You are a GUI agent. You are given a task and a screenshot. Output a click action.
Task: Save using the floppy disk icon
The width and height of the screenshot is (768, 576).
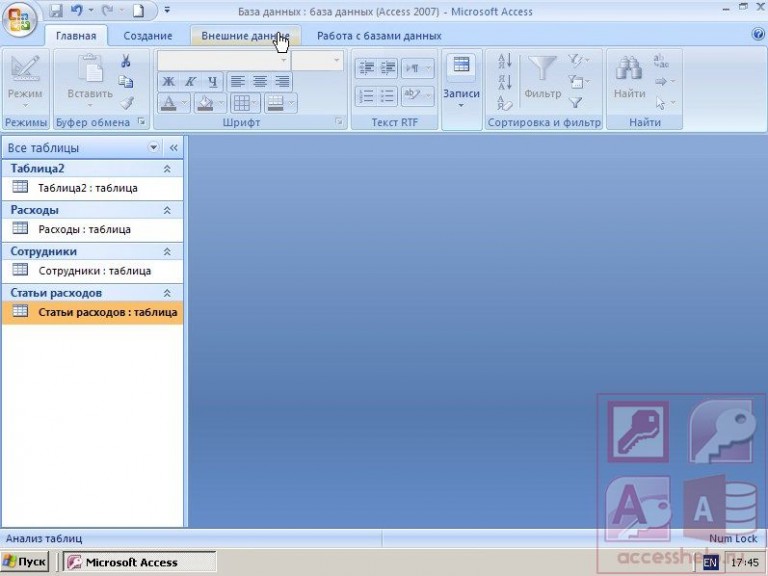56,11
